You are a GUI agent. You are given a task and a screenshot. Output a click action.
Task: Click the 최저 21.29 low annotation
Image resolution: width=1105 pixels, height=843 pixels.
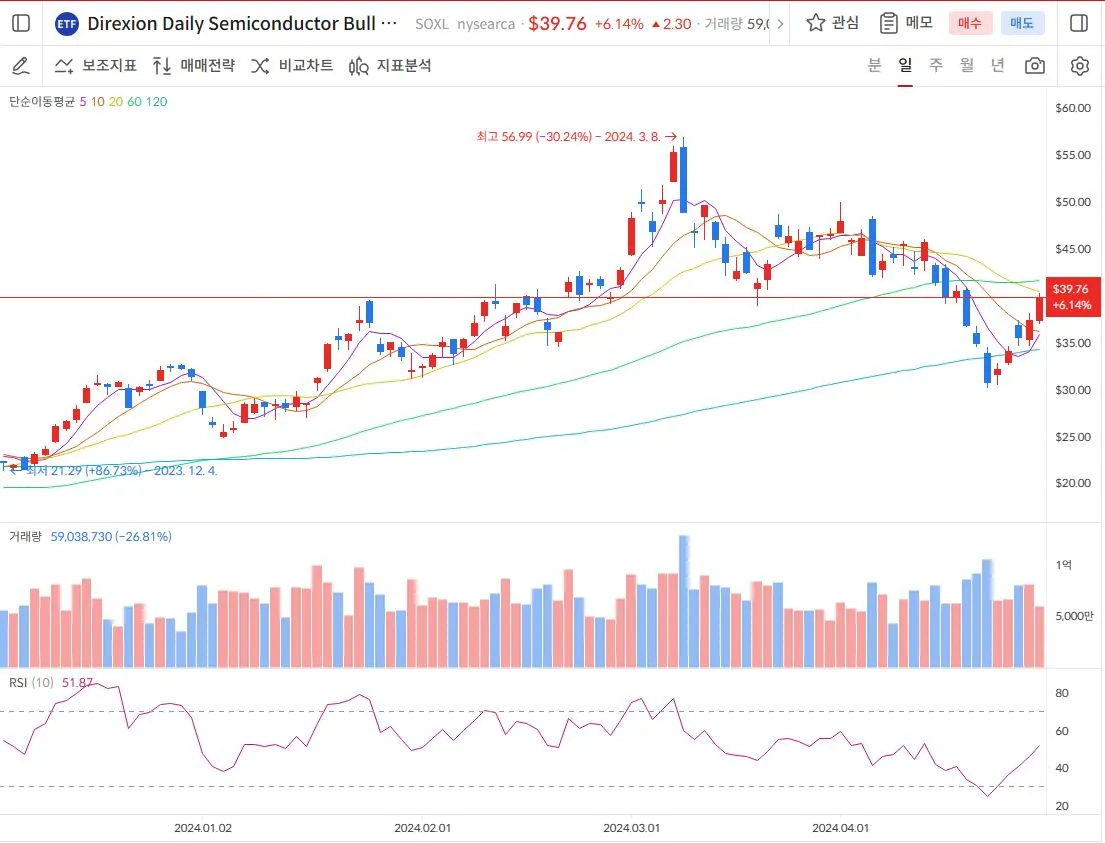[x=113, y=470]
